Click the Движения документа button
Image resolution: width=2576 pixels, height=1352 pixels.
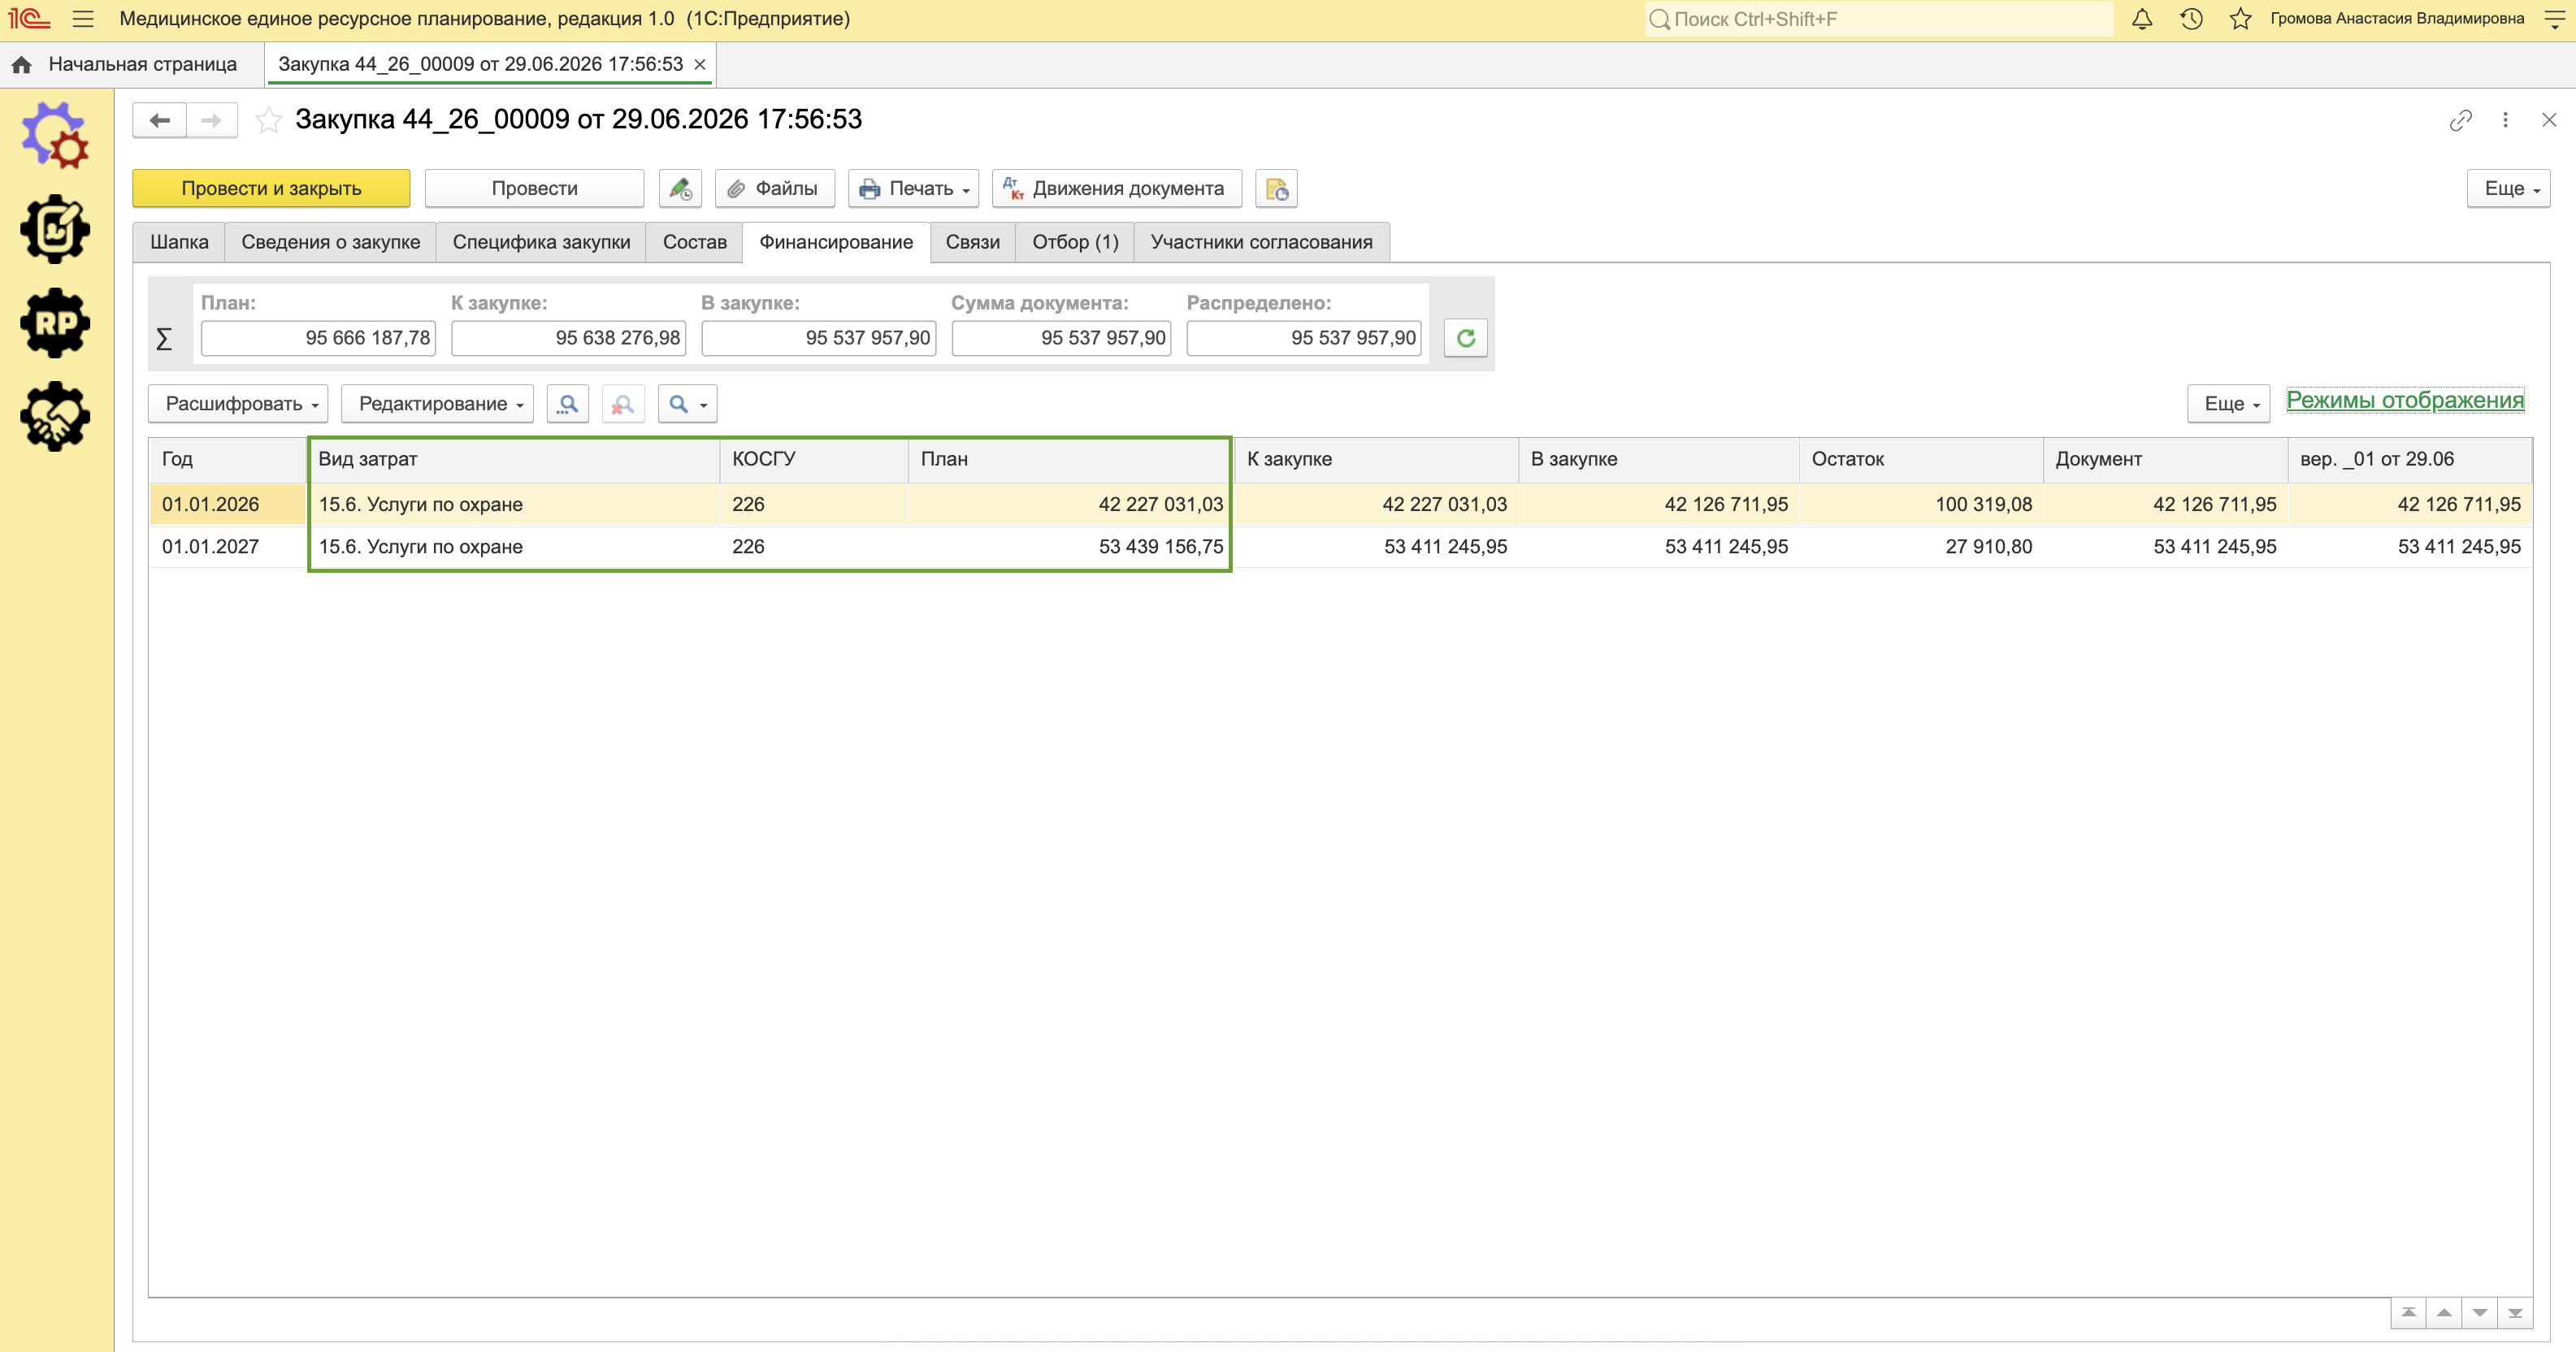point(1116,188)
